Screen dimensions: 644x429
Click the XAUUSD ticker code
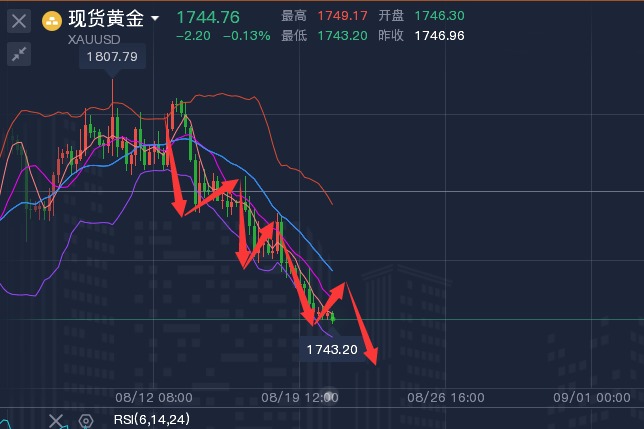96,40
